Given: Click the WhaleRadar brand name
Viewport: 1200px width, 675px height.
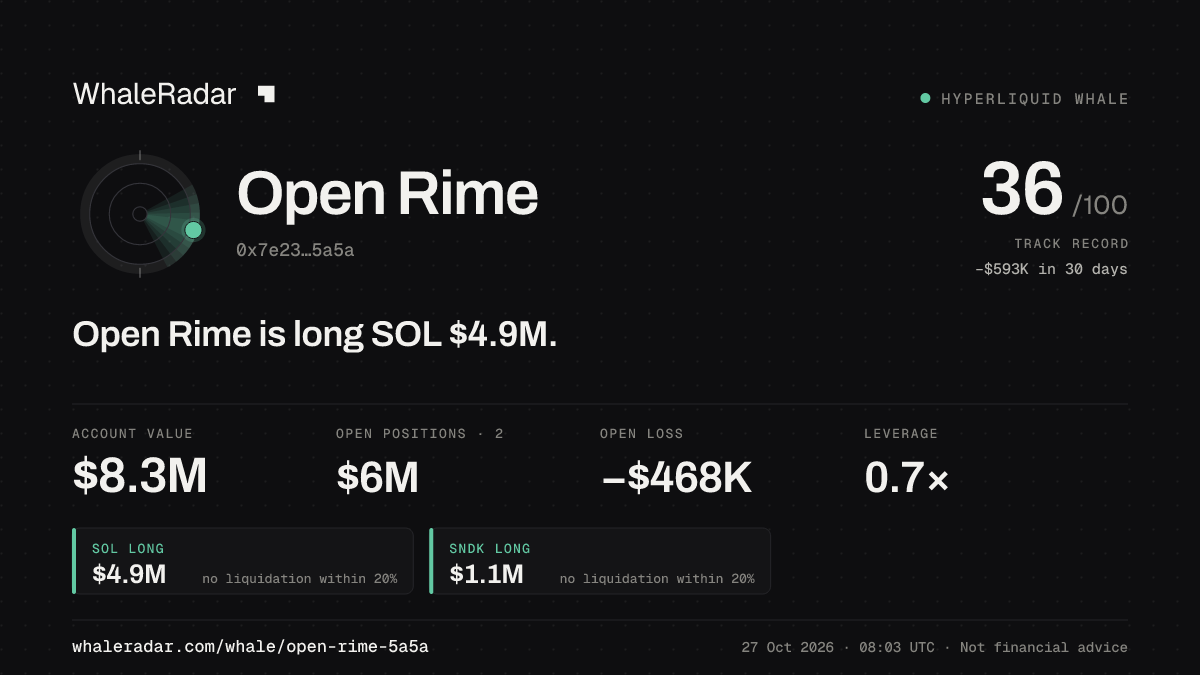Looking at the screenshot, I should click(x=154, y=94).
